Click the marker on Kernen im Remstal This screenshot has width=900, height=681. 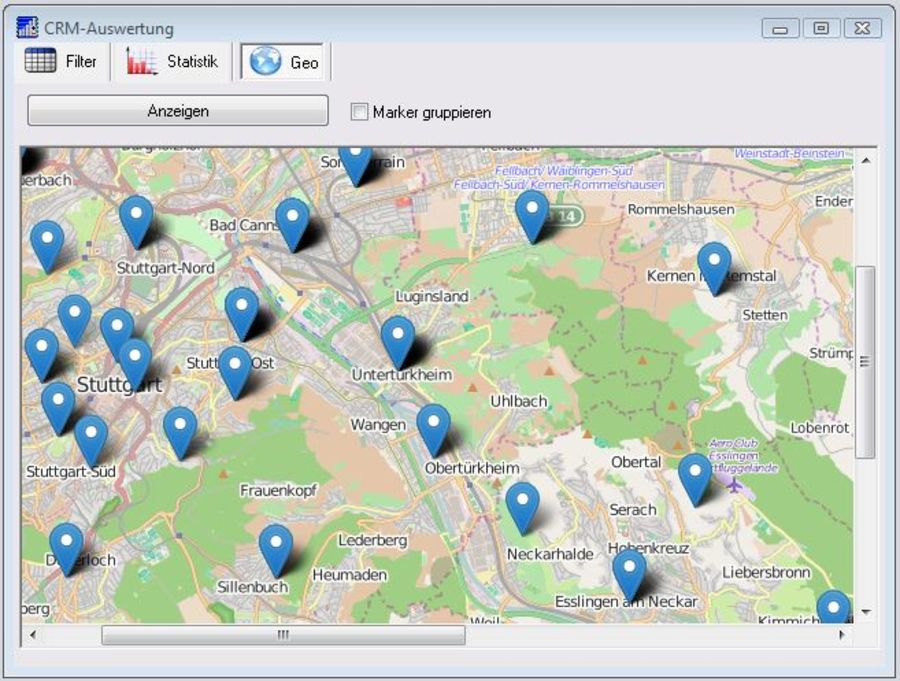coord(714,269)
